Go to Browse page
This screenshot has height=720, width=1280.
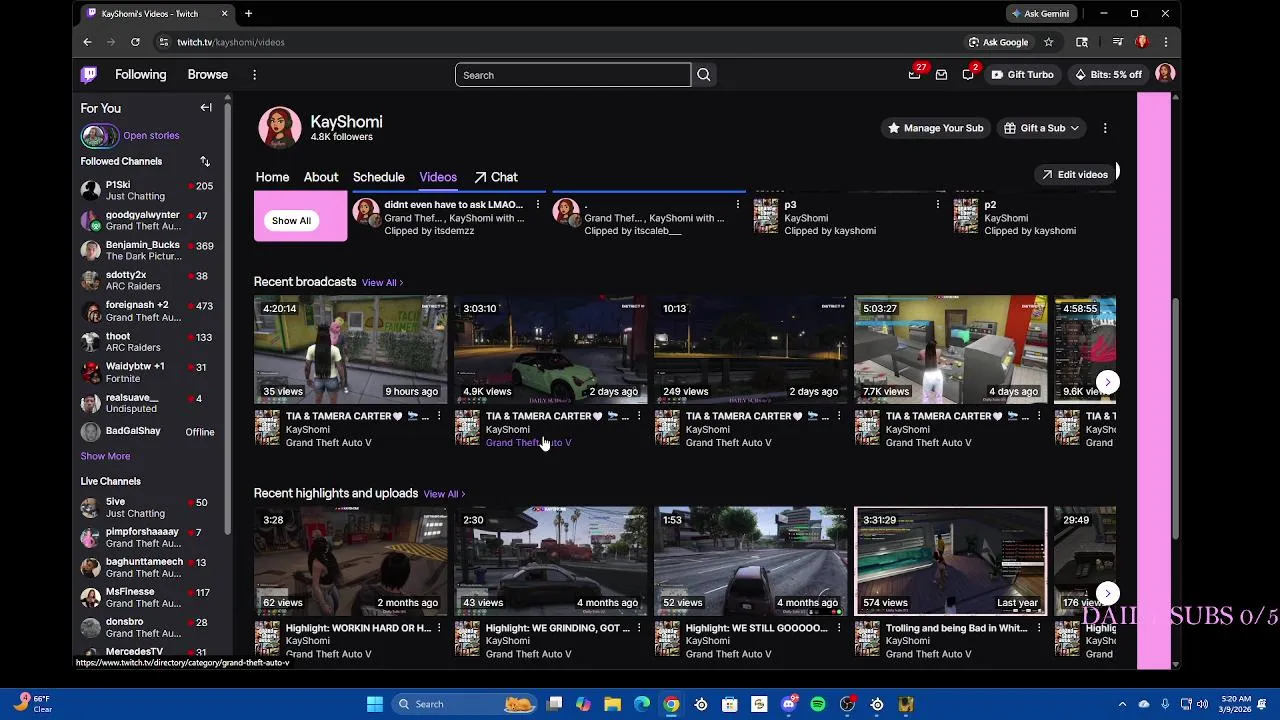208,74
